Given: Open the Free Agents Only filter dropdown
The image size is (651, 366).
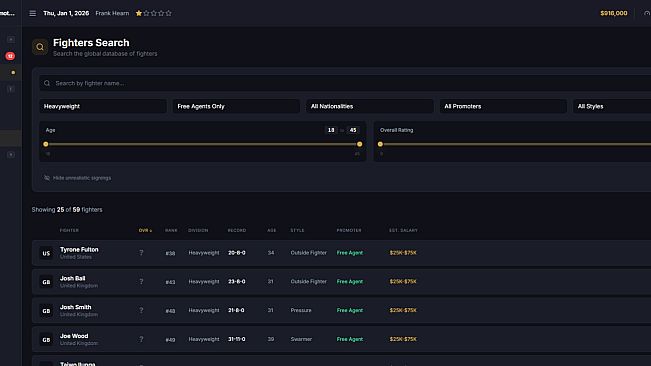Looking at the screenshot, I should click(236, 106).
